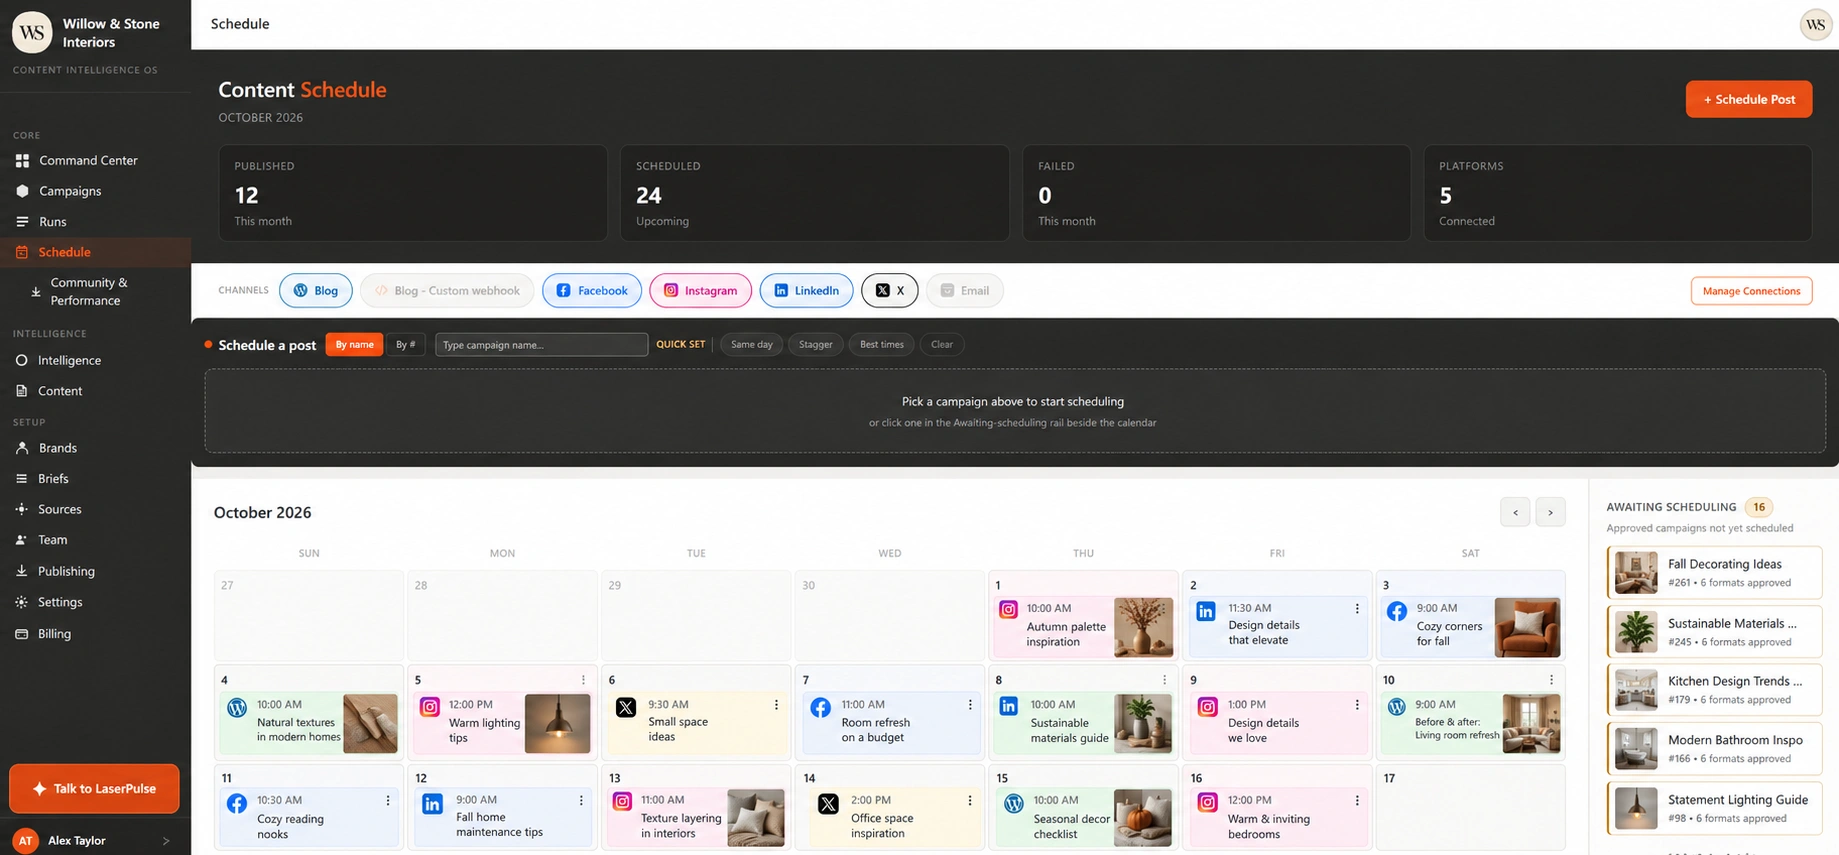Click the Brands person icon
The width and height of the screenshot is (1839, 855).
pyautogui.click(x=21, y=448)
